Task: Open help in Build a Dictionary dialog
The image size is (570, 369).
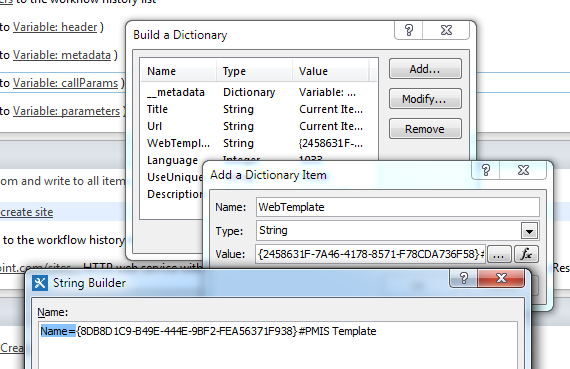Action: (409, 30)
